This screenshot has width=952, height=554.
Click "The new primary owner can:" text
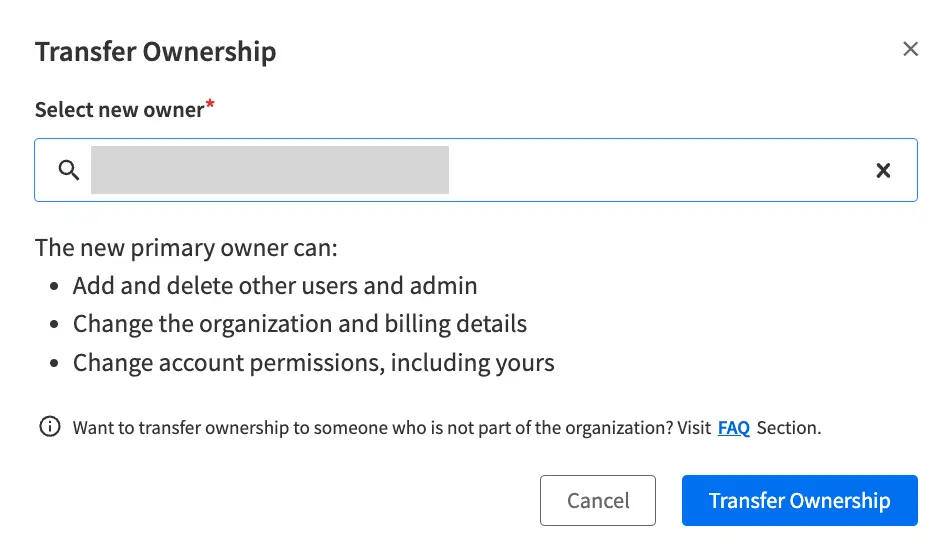tap(186, 248)
